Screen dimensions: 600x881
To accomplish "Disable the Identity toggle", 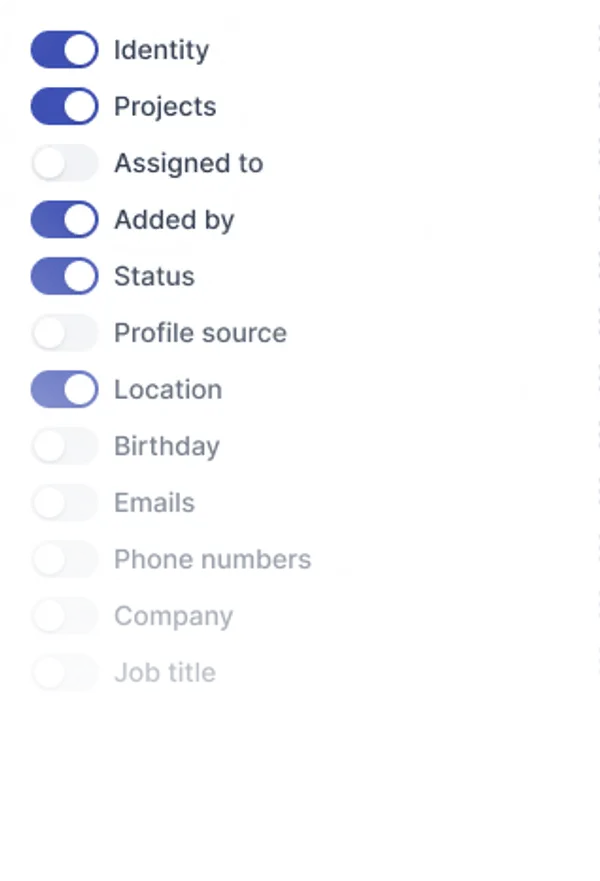I will click(x=64, y=50).
